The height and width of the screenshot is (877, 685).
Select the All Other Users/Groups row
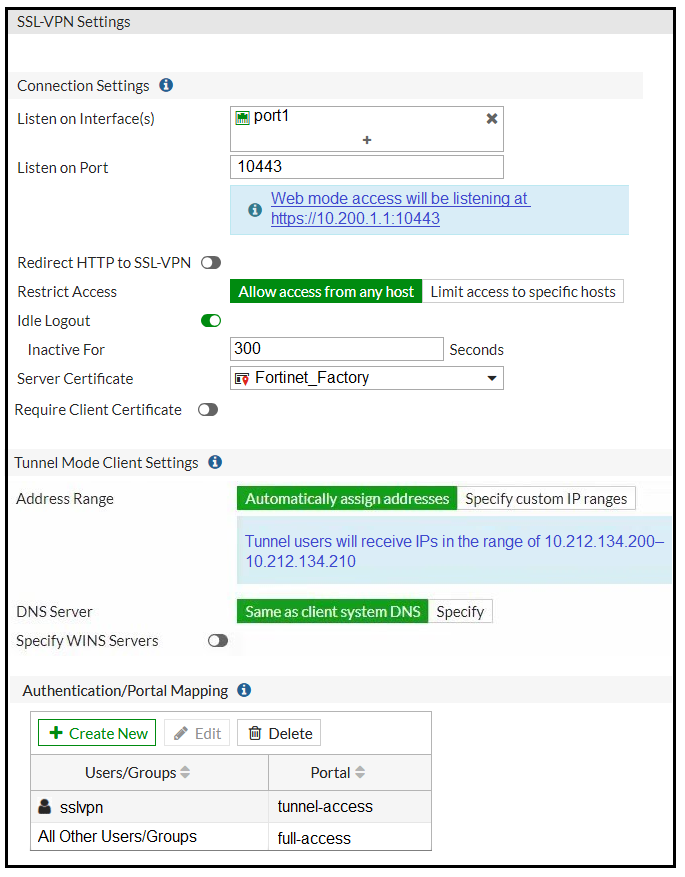(231, 836)
